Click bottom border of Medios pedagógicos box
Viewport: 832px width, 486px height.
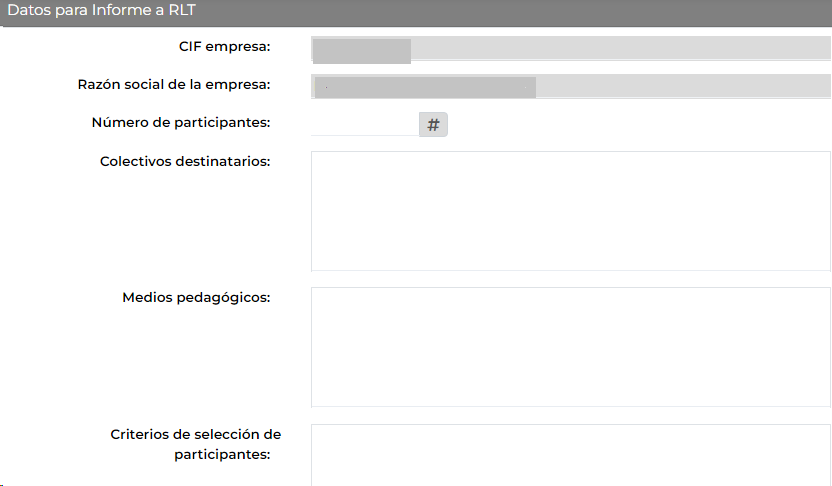click(x=570, y=407)
